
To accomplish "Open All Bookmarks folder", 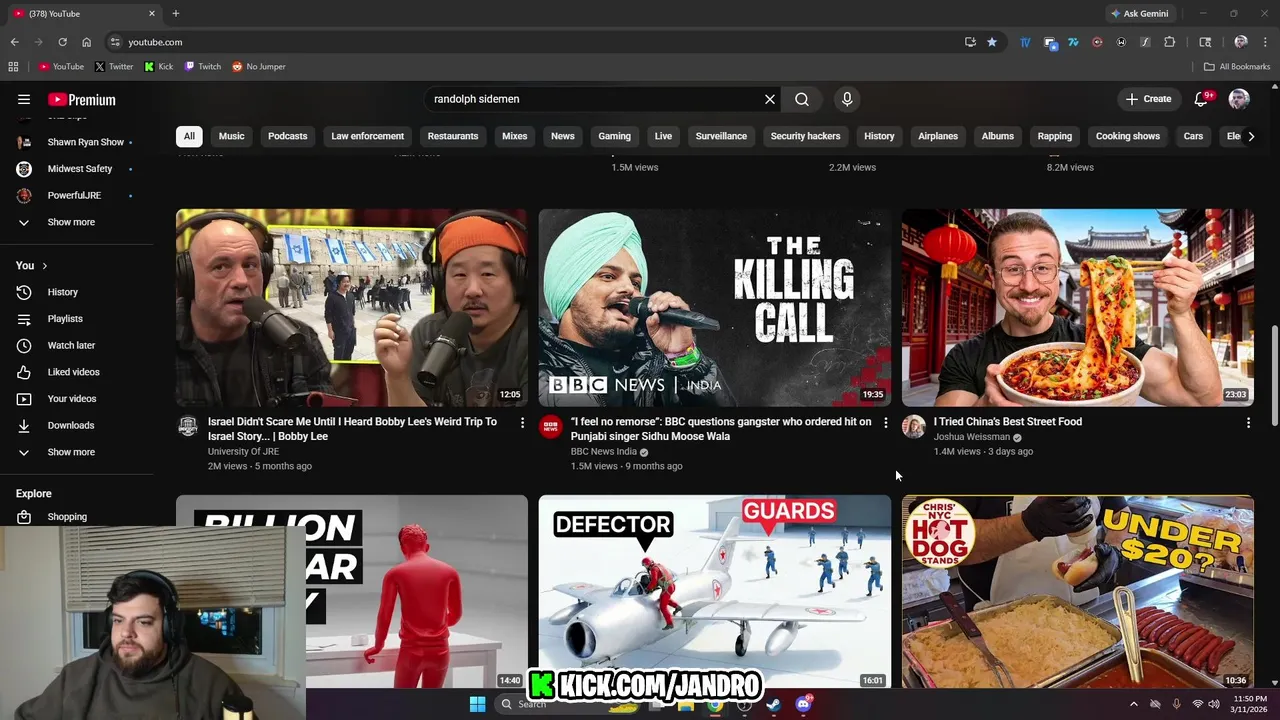I will [1237, 67].
